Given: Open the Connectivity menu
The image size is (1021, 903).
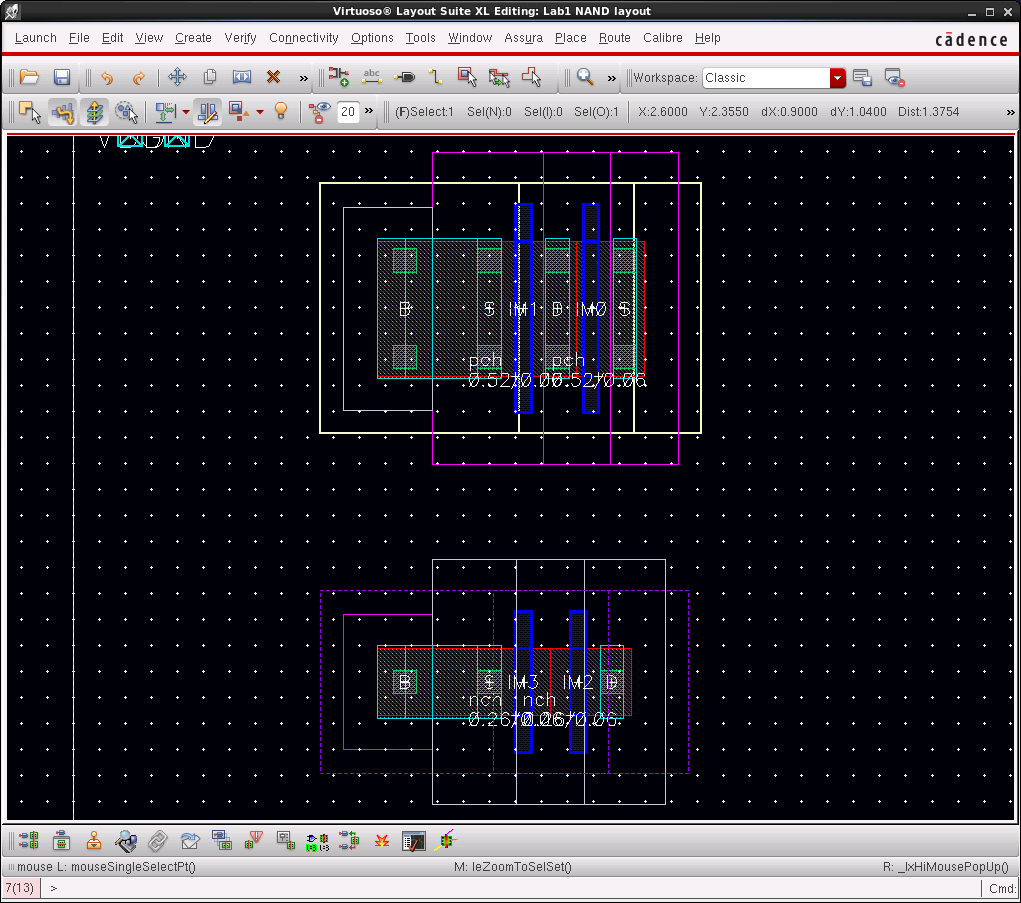Looking at the screenshot, I should [x=303, y=38].
